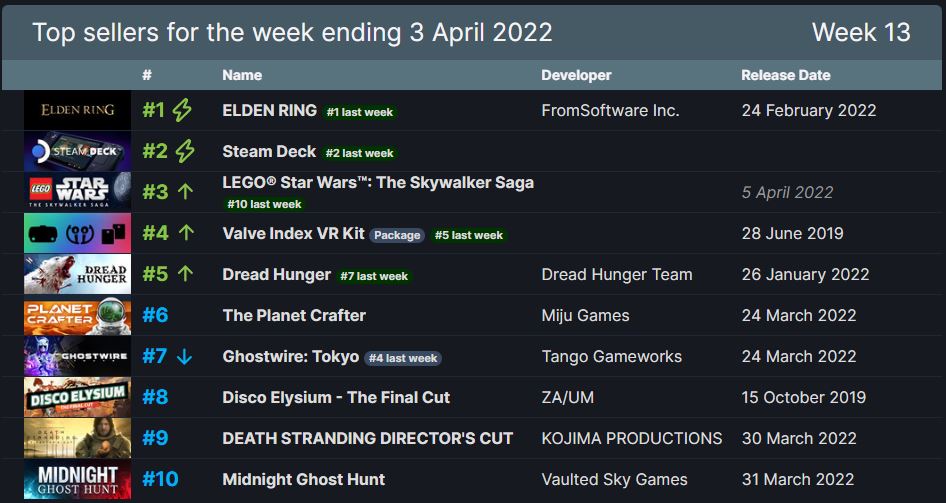946x503 pixels.
Task: Click the '#4 last week' badge on Ghostwire
Action: pos(402,358)
